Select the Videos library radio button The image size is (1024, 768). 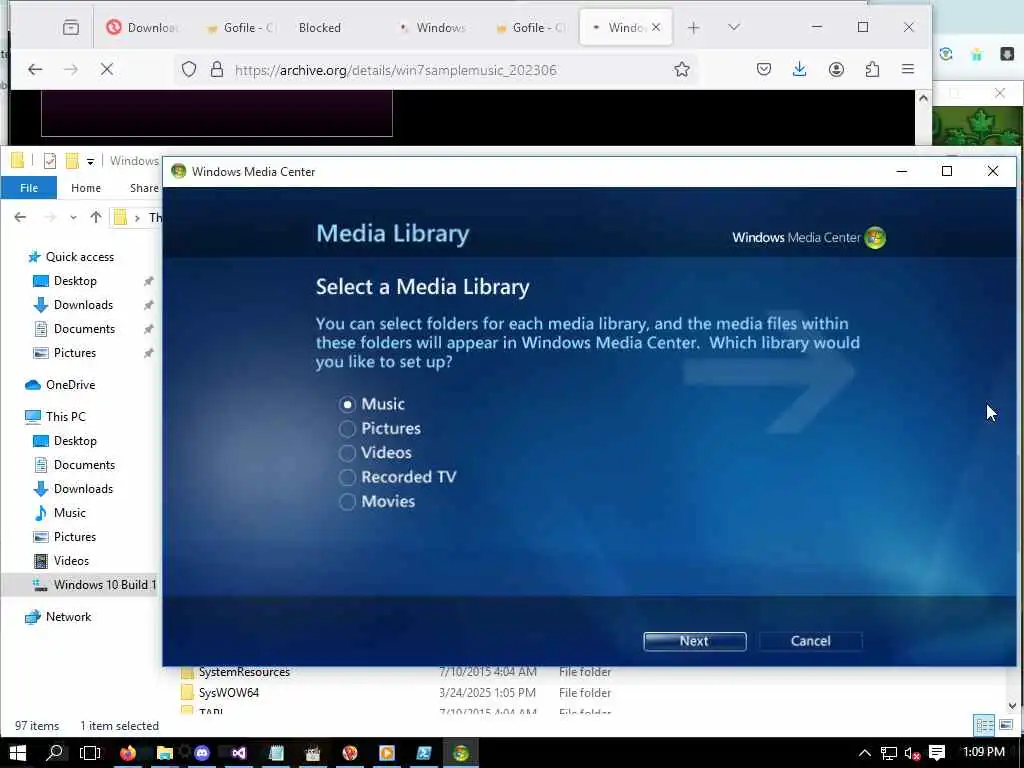pyautogui.click(x=347, y=453)
